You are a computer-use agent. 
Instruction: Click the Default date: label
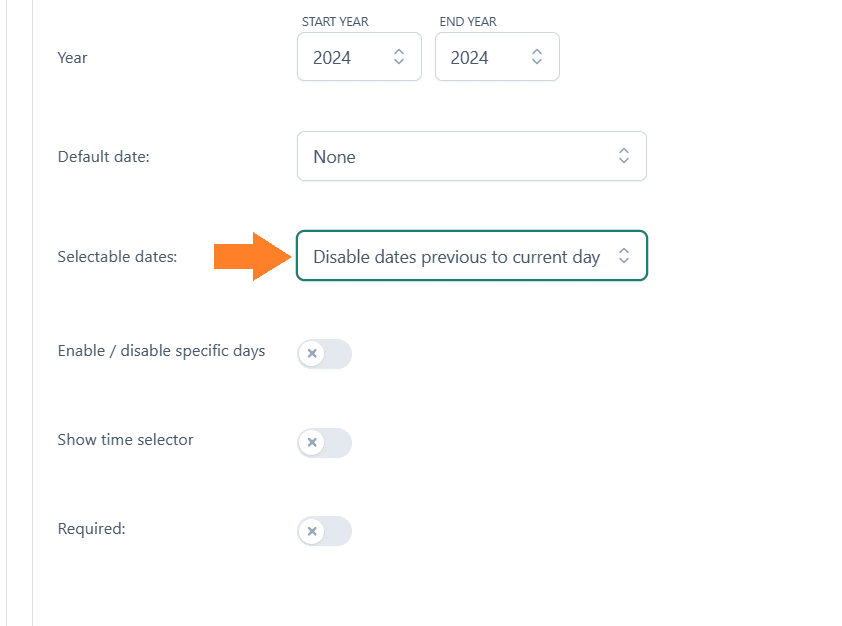click(x=104, y=157)
